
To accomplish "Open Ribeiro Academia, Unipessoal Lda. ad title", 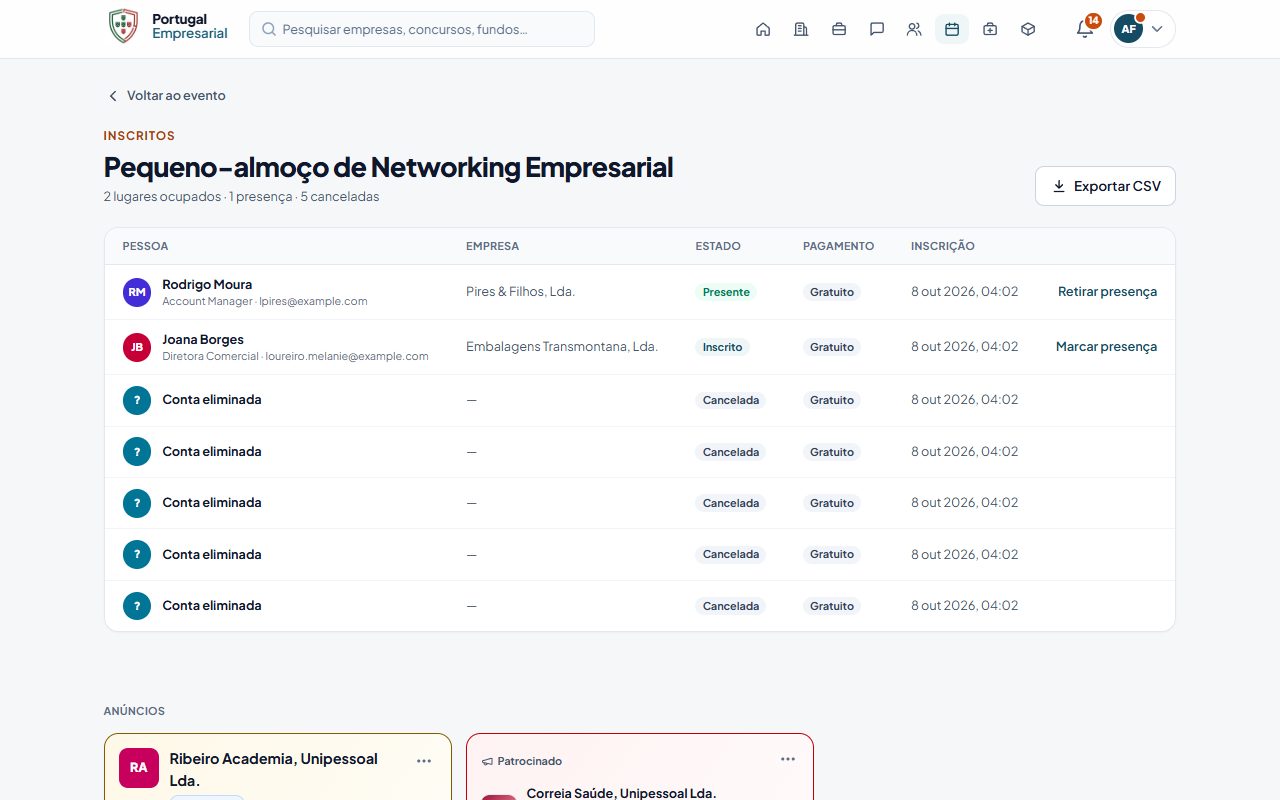I will pyautogui.click(x=274, y=769).
